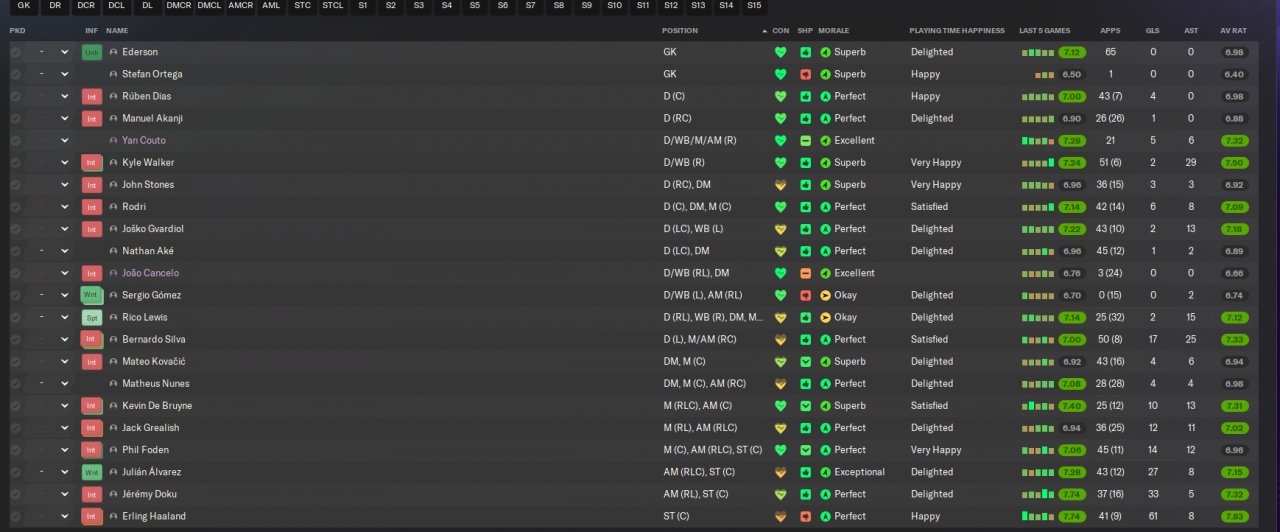The height and width of the screenshot is (532, 1280).
Task: Toggle the picked checkmark for Manuel Akanji
Action: [x=15, y=118]
